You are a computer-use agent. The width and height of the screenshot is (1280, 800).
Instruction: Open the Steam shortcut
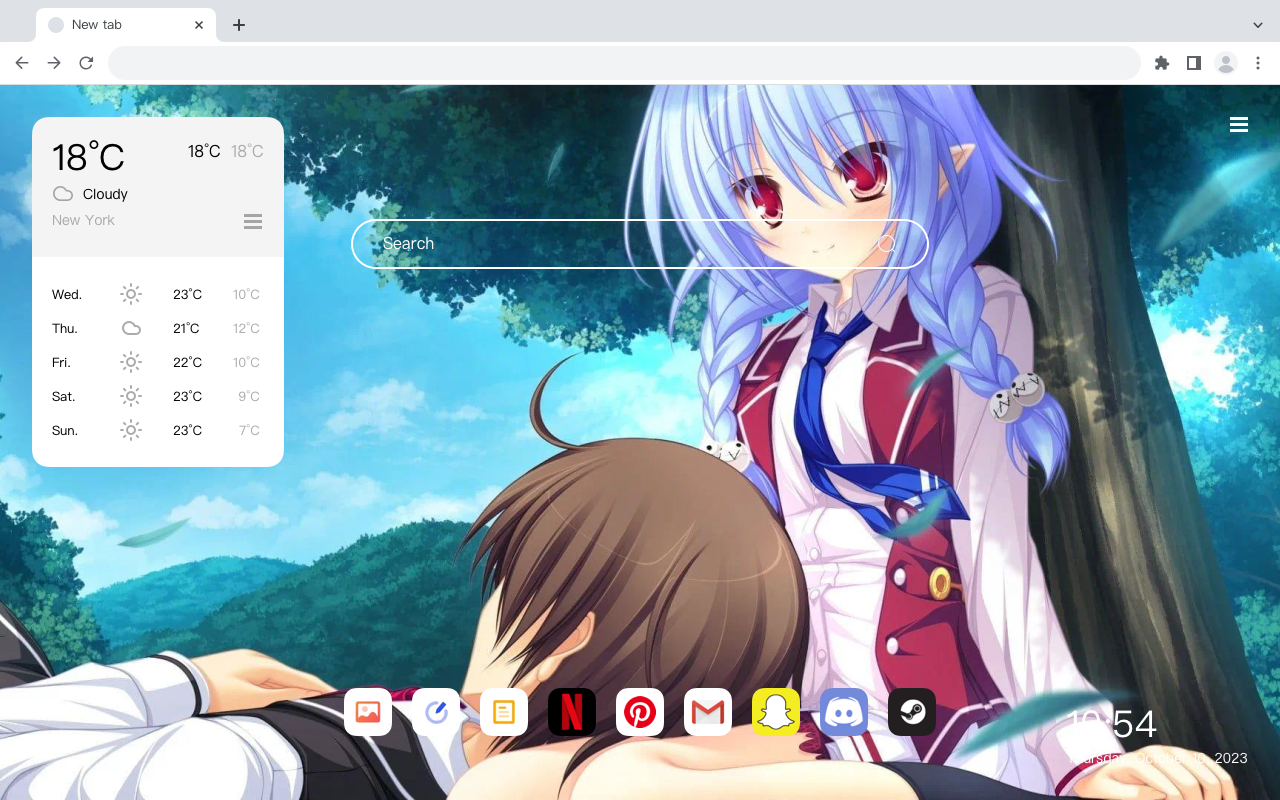[912, 712]
